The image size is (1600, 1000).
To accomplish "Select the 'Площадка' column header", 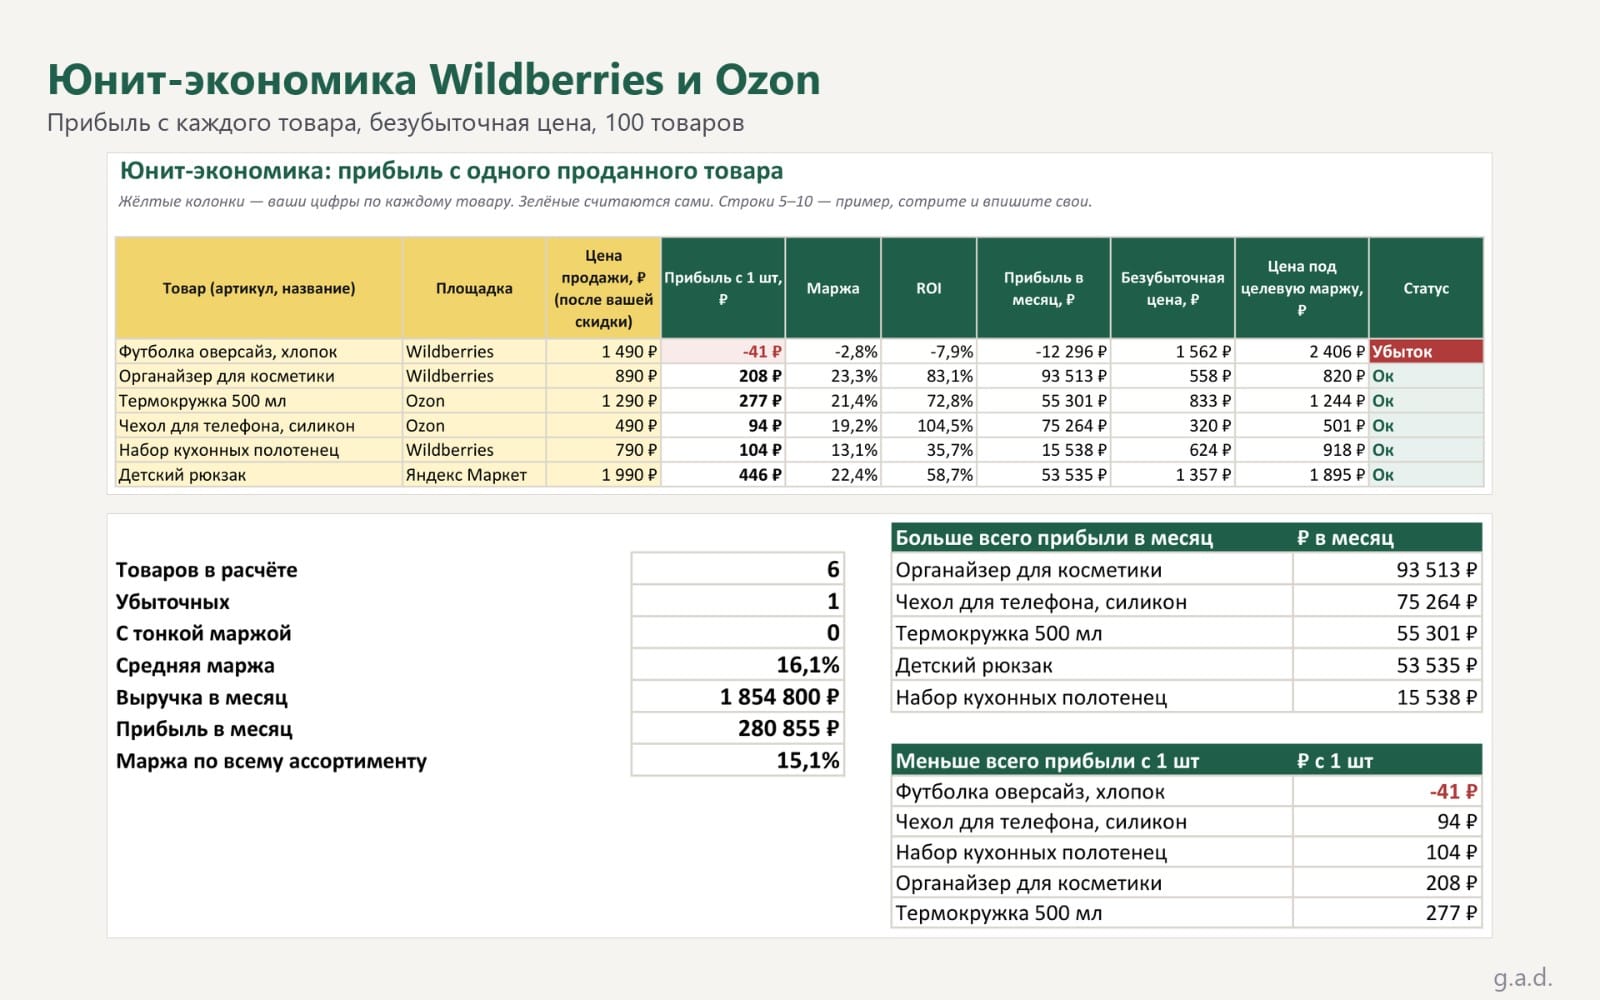I will [474, 288].
